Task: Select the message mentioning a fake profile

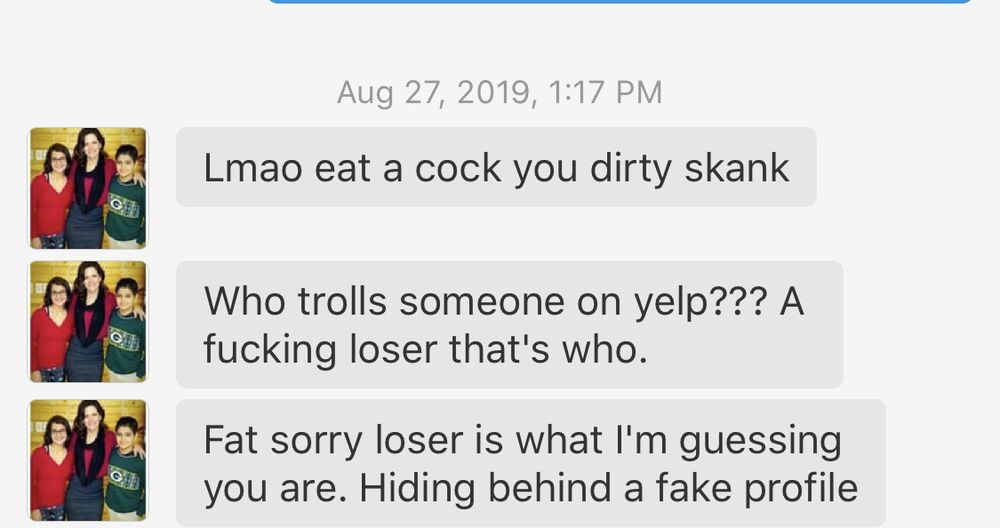Action: point(530,463)
